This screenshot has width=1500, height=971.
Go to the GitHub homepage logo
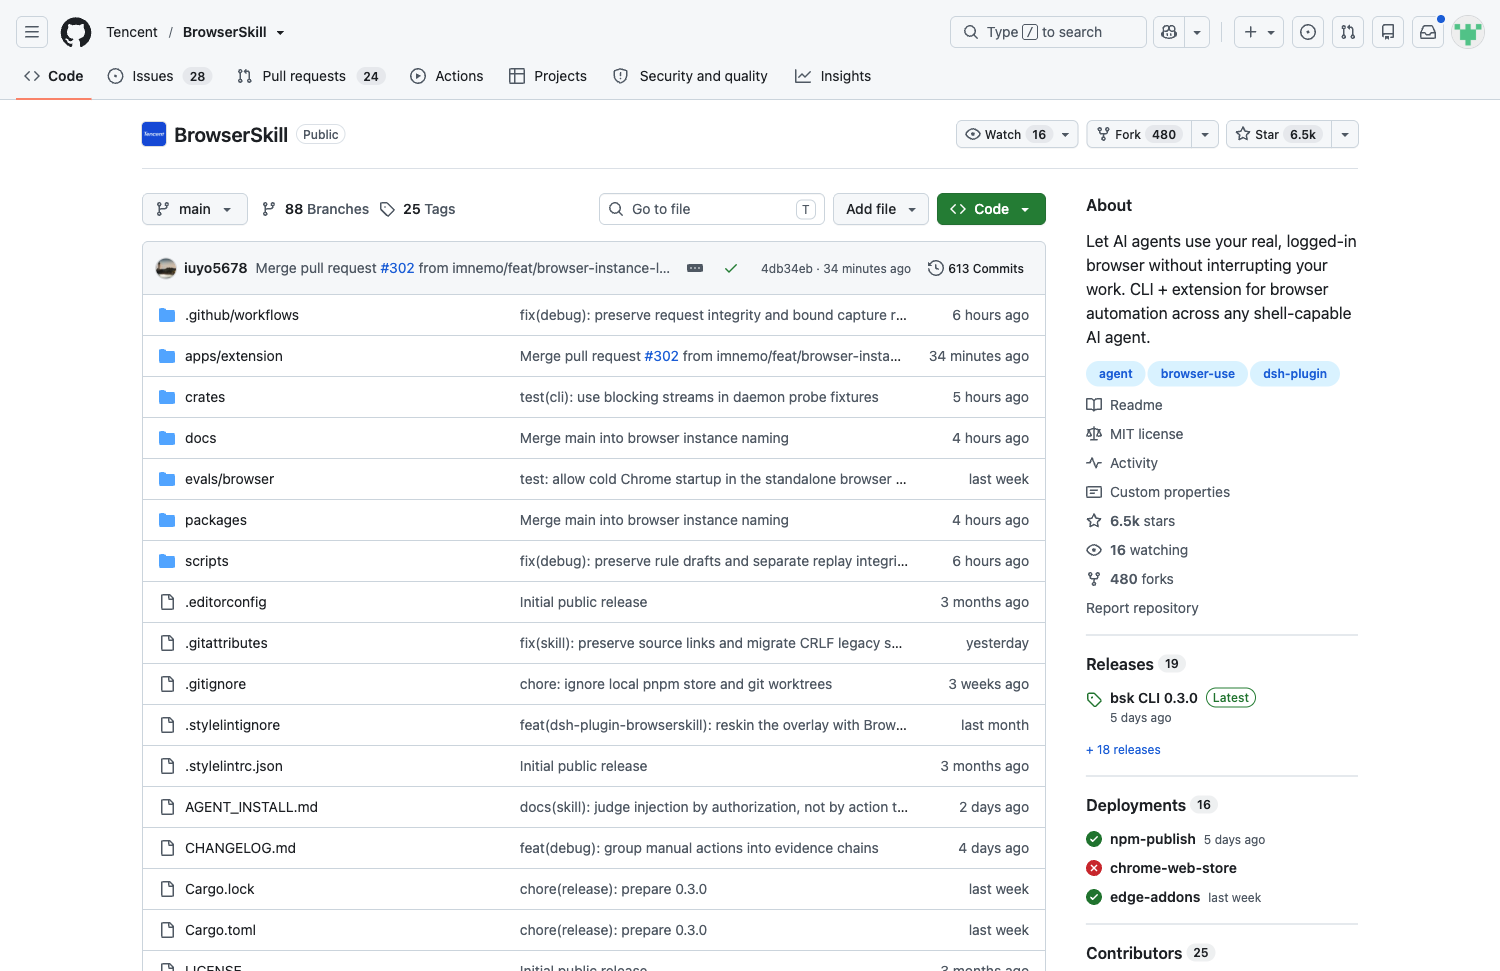[x=76, y=32]
